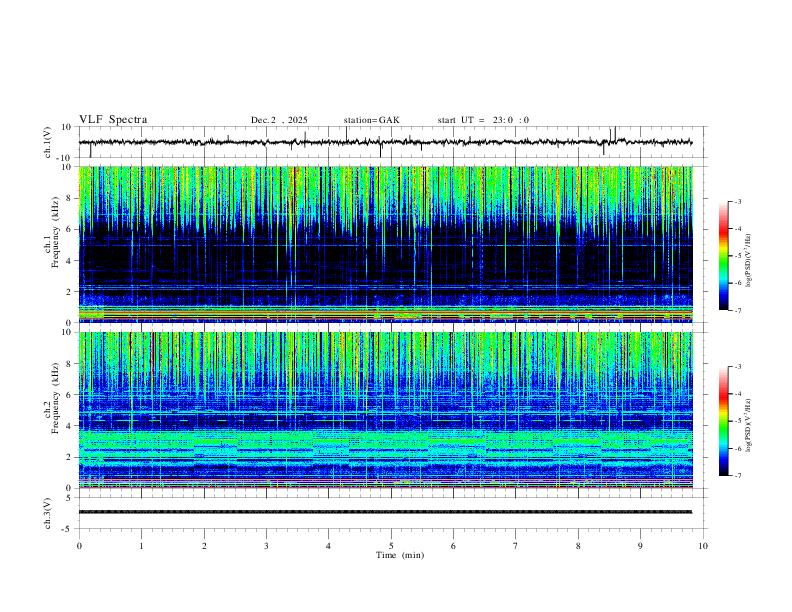Viewport: 792px width, 612px height.
Task: Click the time axis tick label "9"
Action: point(640,546)
